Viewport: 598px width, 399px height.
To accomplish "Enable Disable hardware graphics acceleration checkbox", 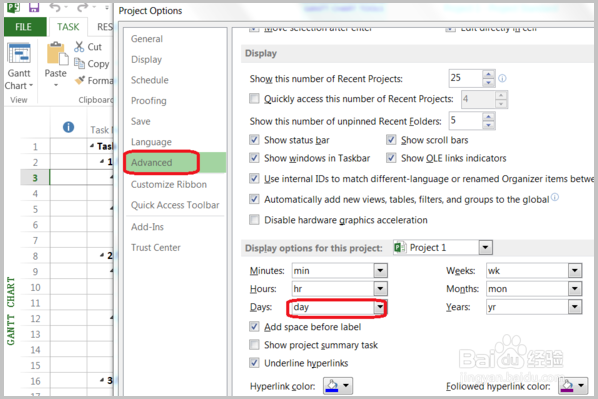I will (254, 220).
